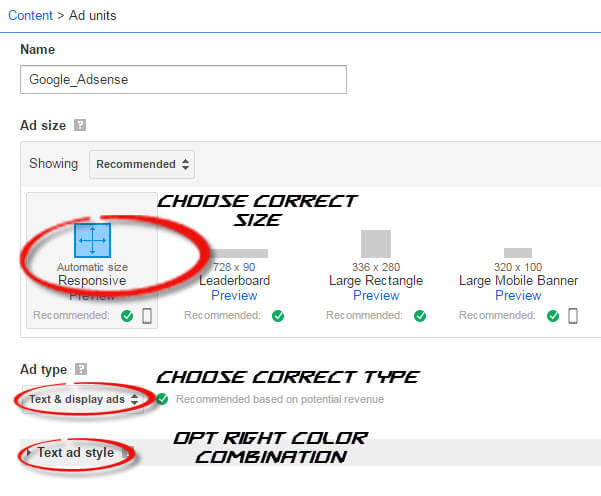Go to the Content breadcrumb link
601x496 pixels.
tap(30, 15)
